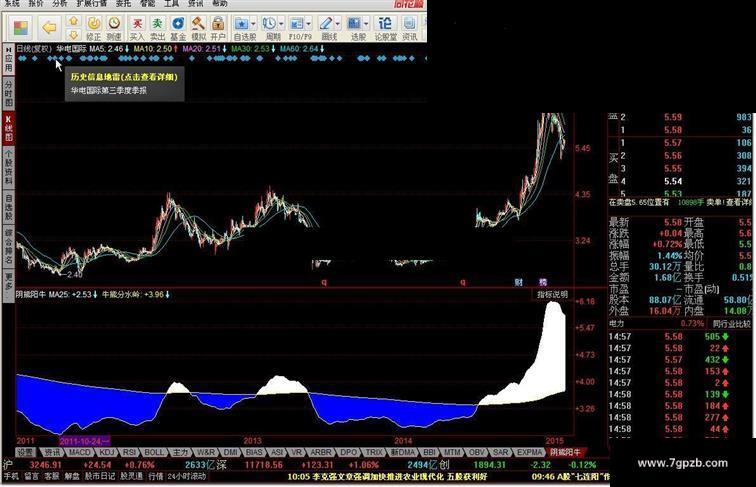This screenshot has width=756, height=487.
Task: Click the yellow down arrow in toolbar
Action: [73, 35]
